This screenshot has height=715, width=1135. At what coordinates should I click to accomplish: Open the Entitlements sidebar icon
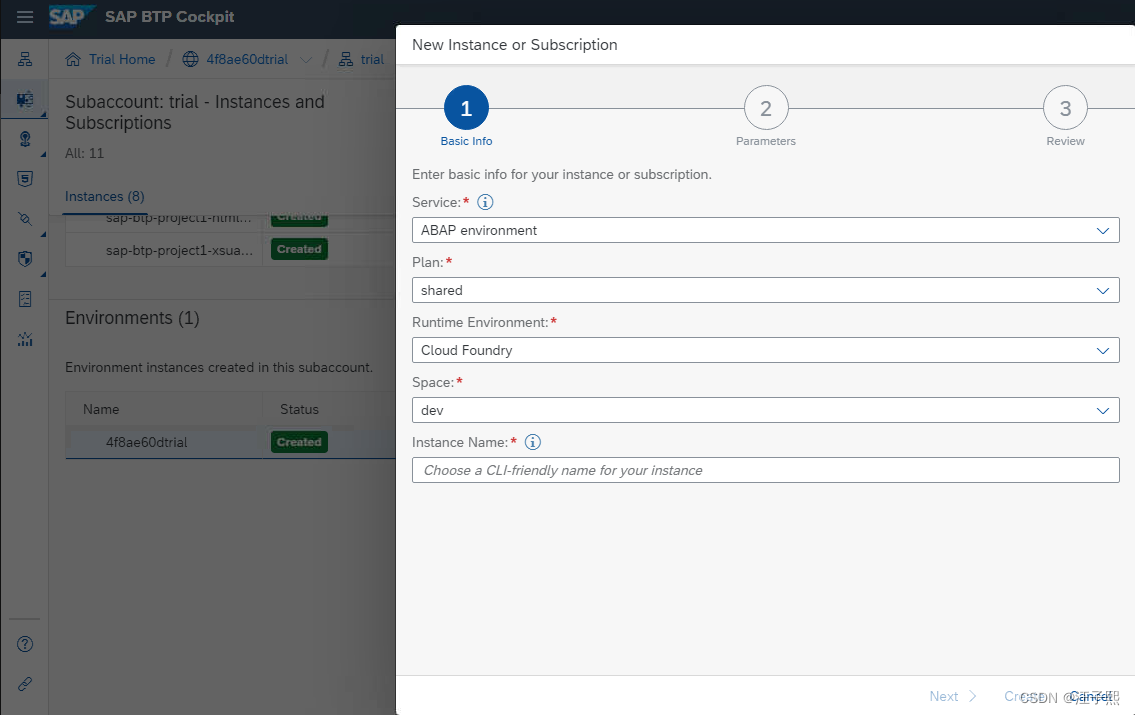point(25,299)
